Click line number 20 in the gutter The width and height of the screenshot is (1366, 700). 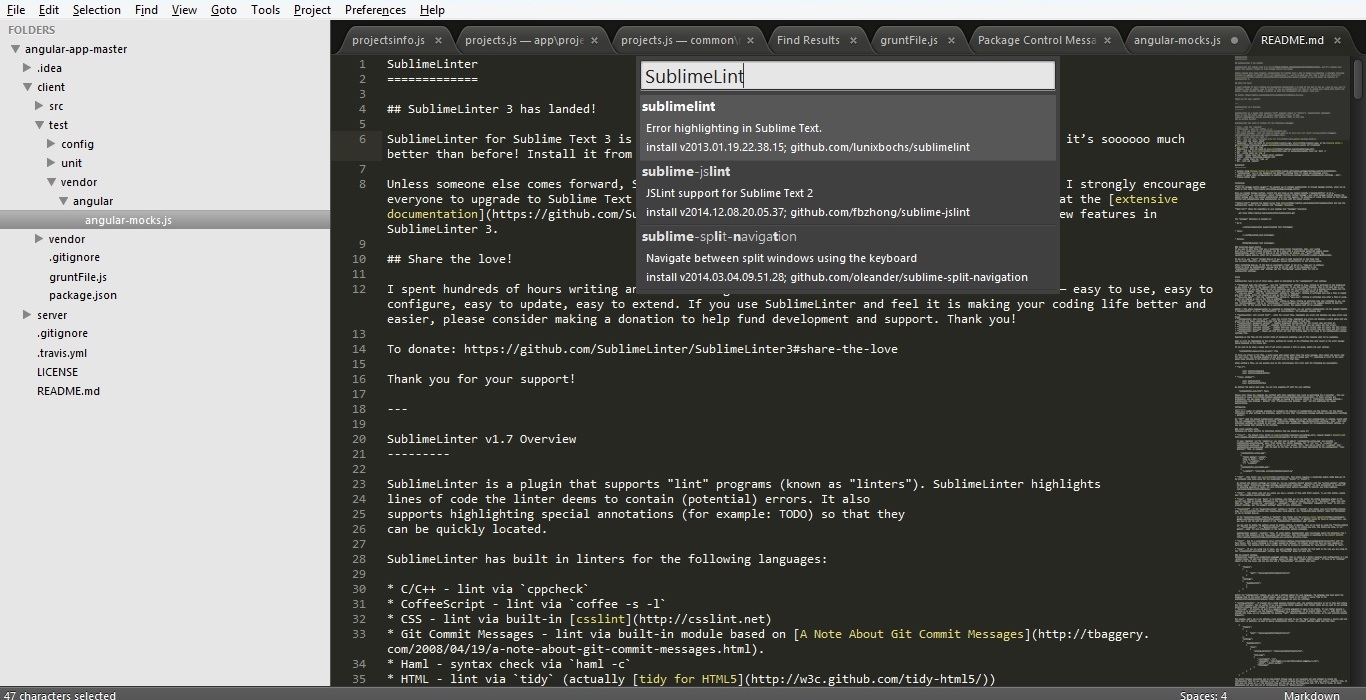coord(359,439)
